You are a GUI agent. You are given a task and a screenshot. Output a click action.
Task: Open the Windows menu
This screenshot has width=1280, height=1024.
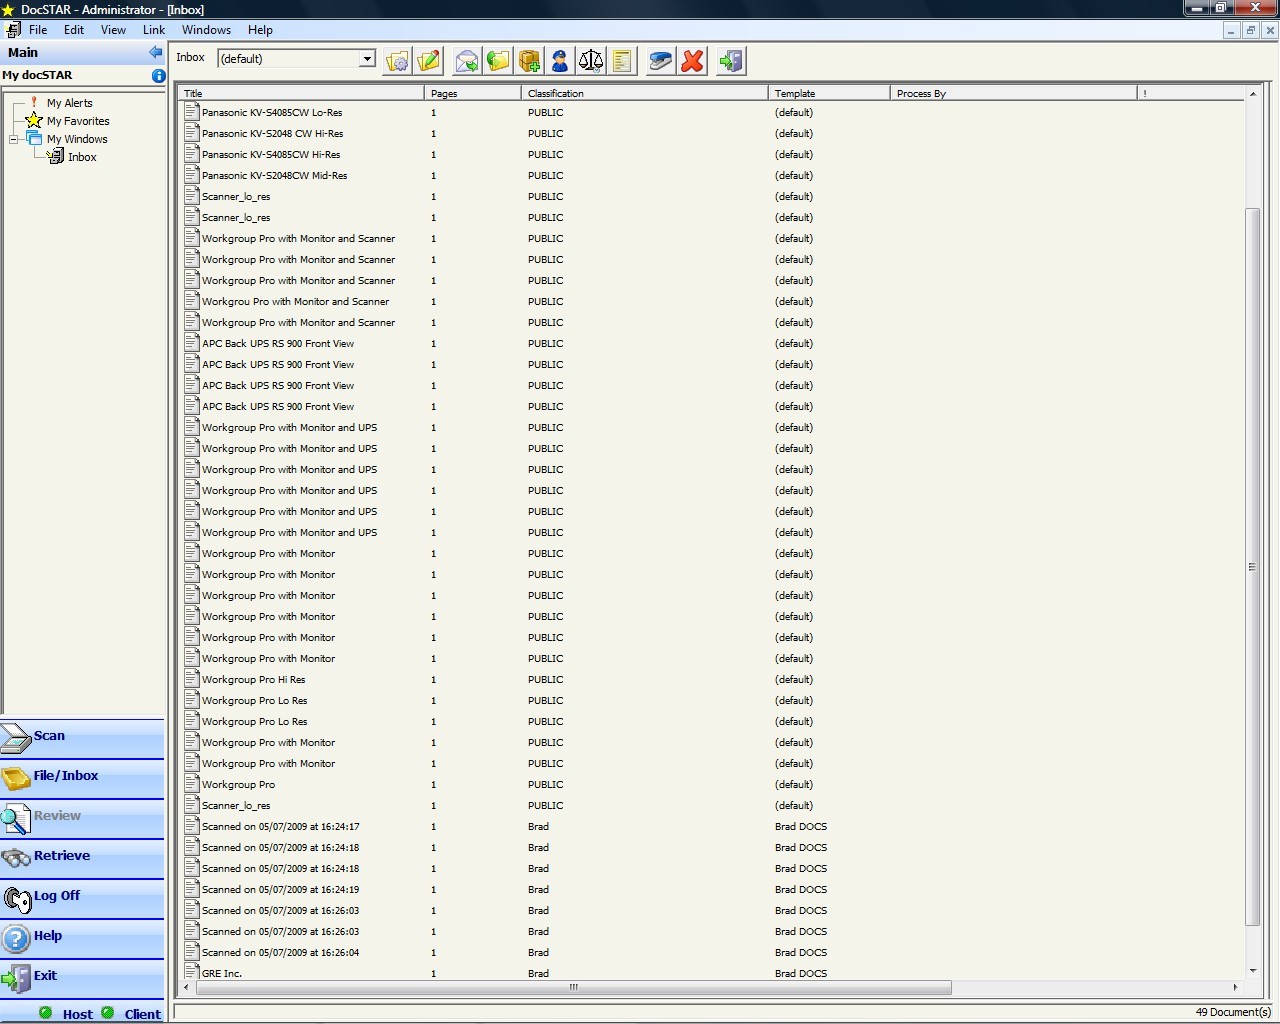(x=206, y=30)
